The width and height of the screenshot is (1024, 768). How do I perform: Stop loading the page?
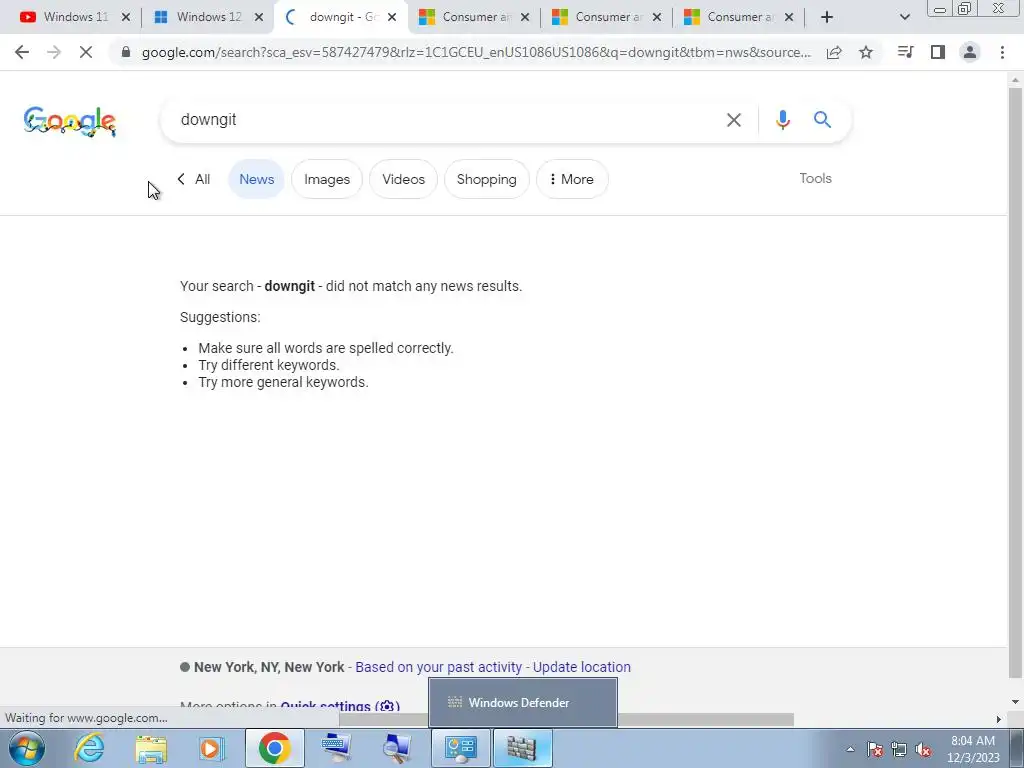[86, 52]
